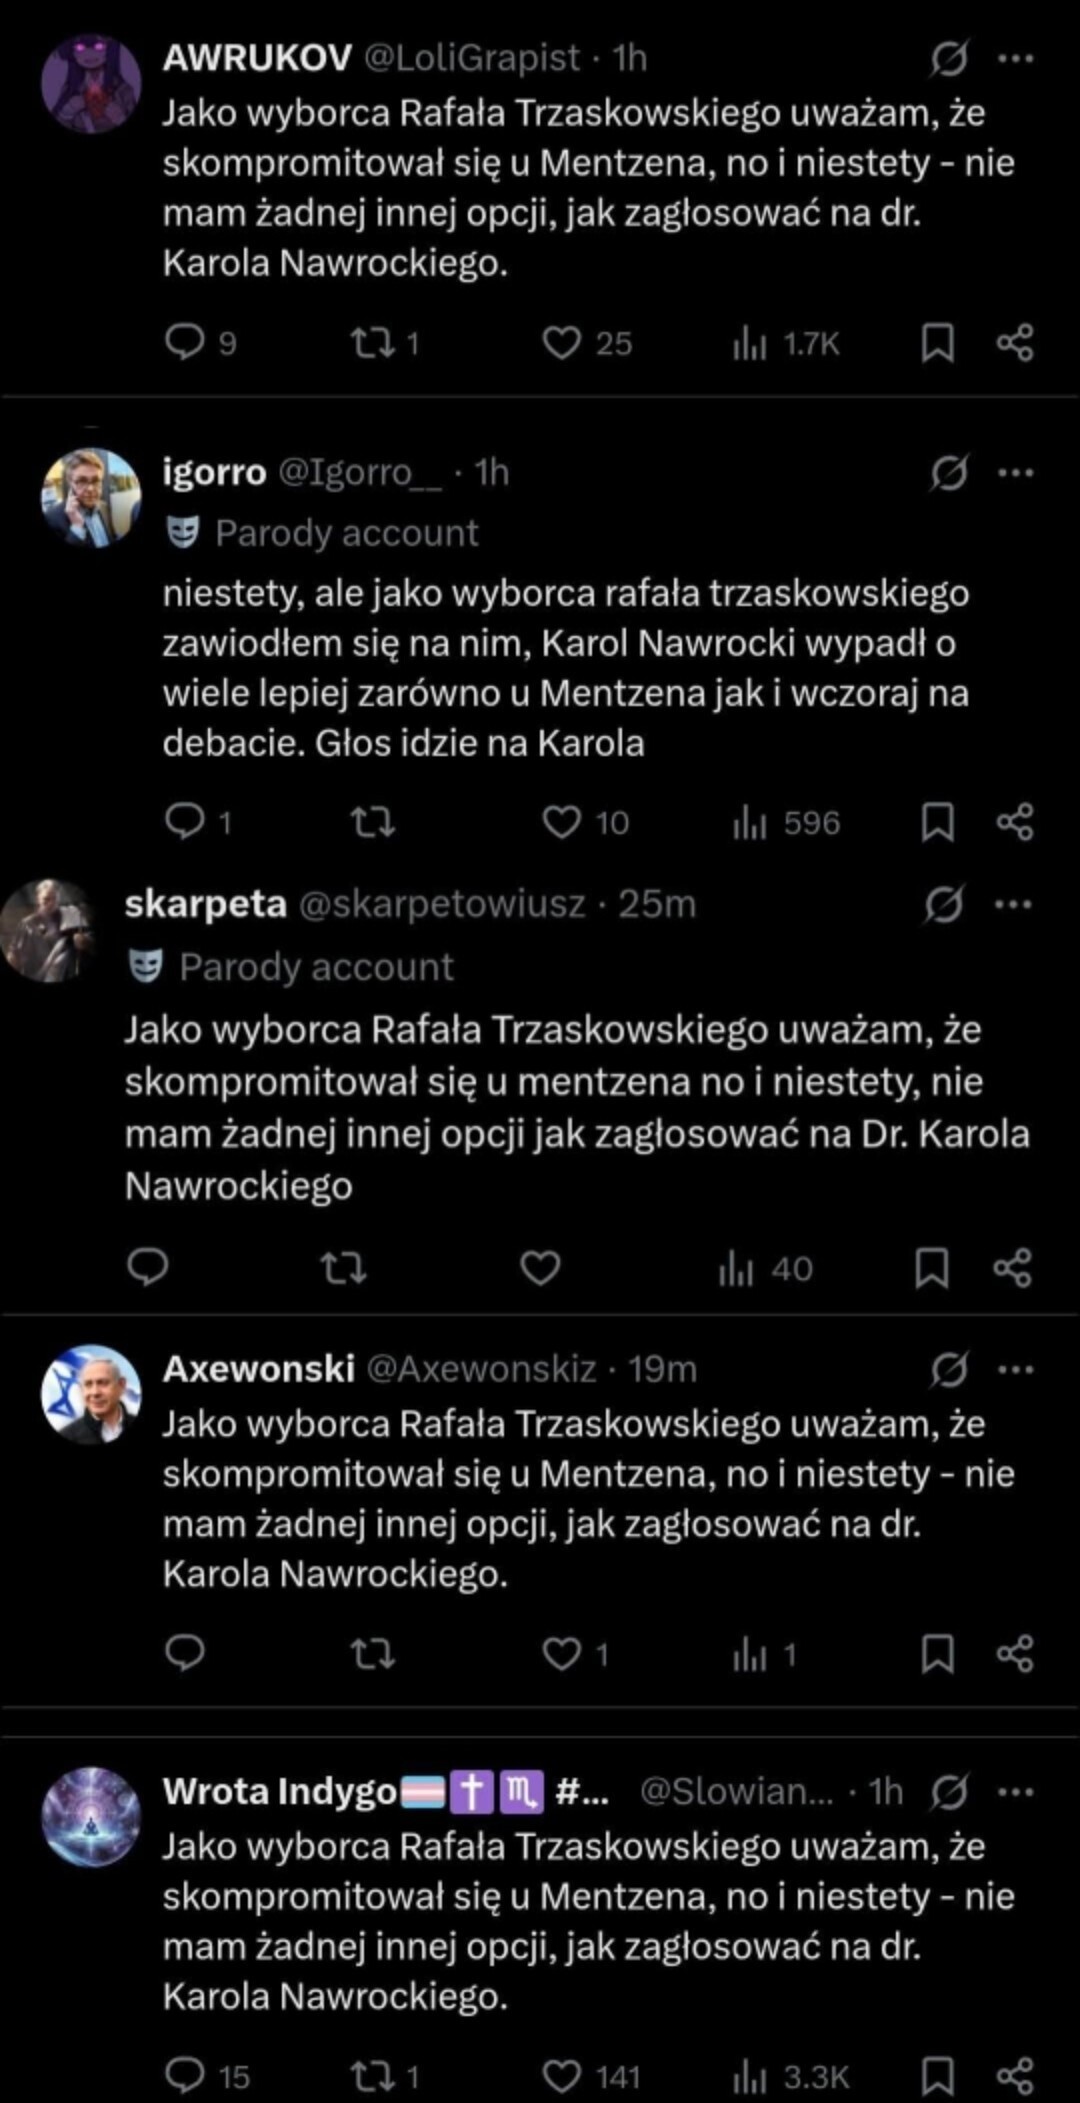Open the Parody account label under igorro
1080x2103 pixels.
pos(346,533)
